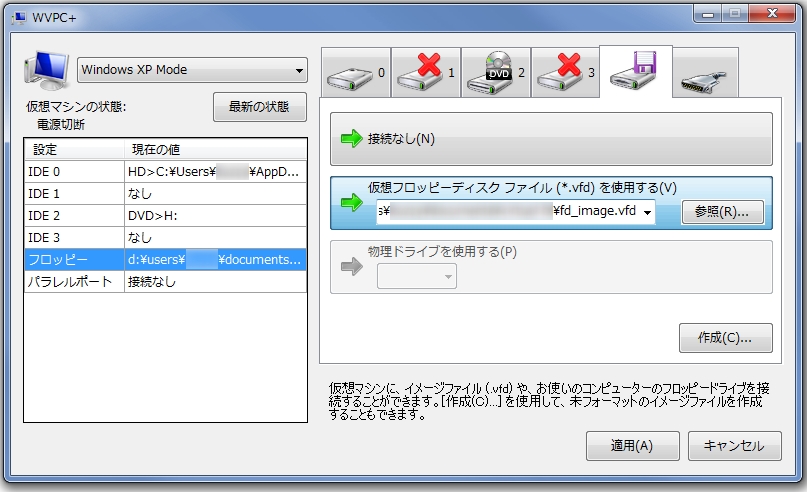Click the WVPC+ title bar app icon

coord(19,17)
